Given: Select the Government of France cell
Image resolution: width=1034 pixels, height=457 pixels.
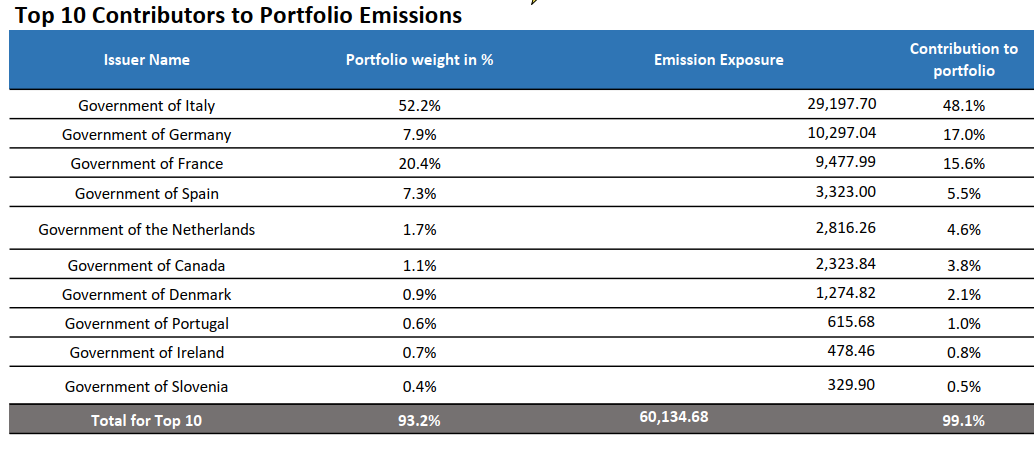Looking at the screenshot, I should tap(146, 163).
